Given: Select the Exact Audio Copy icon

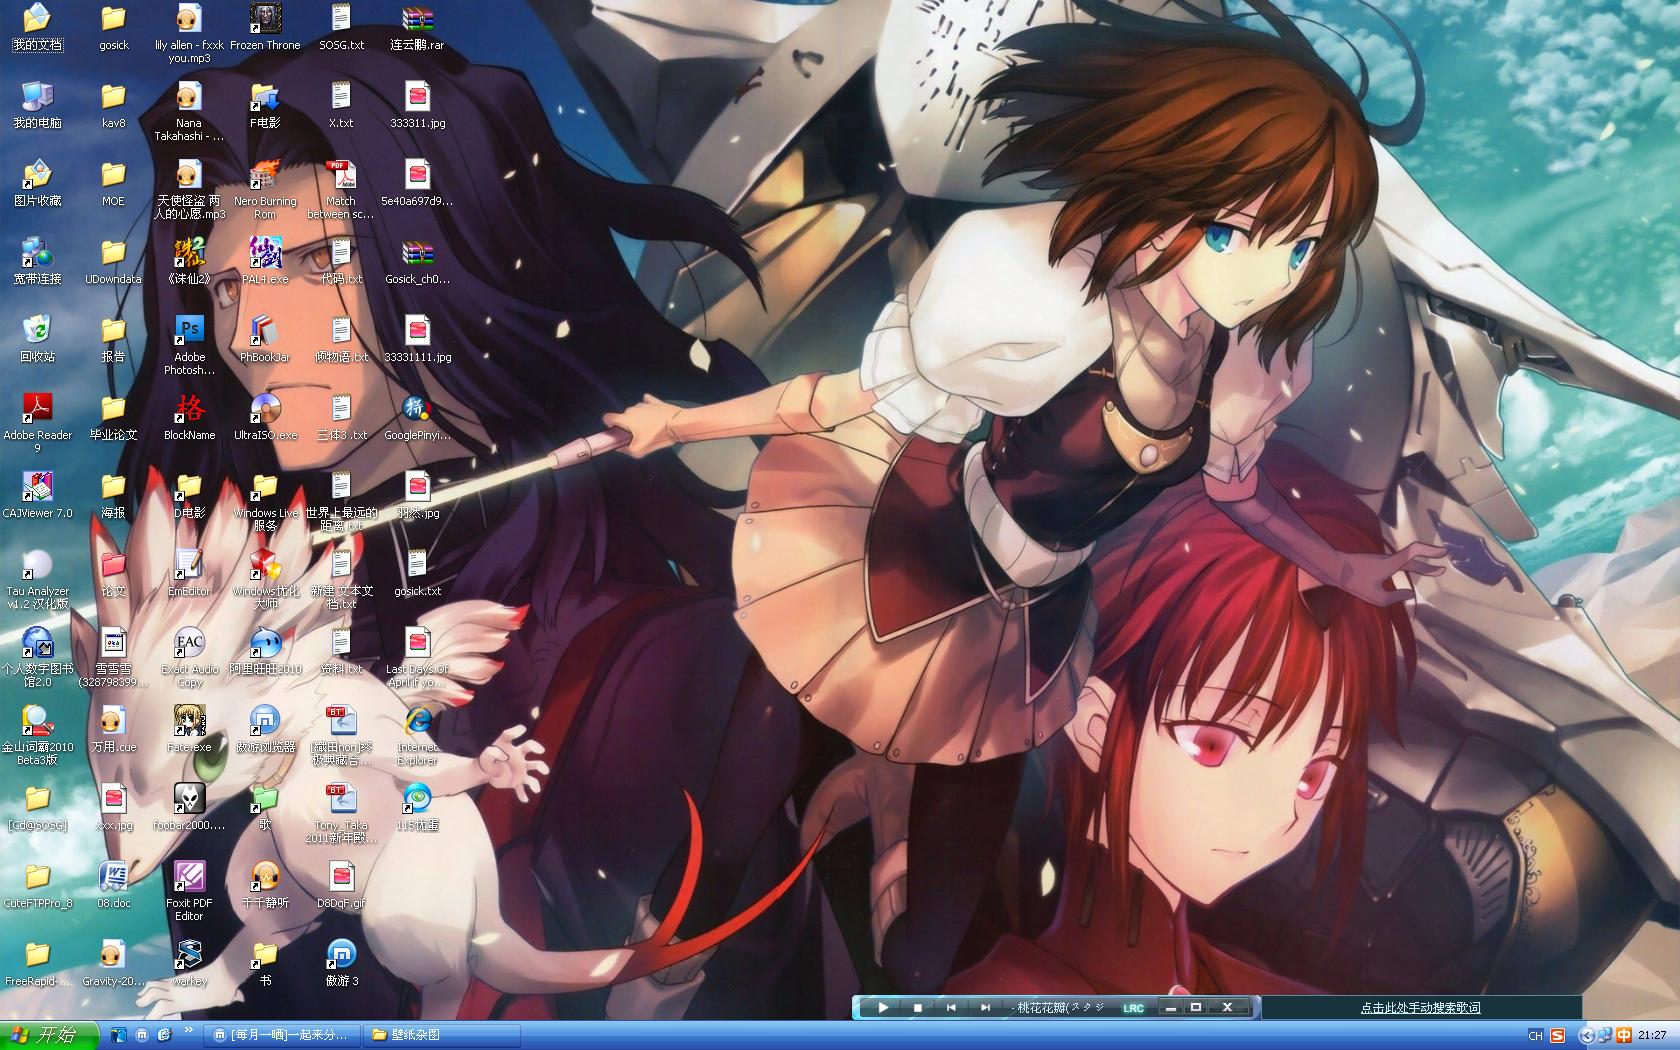Looking at the screenshot, I should coord(189,656).
